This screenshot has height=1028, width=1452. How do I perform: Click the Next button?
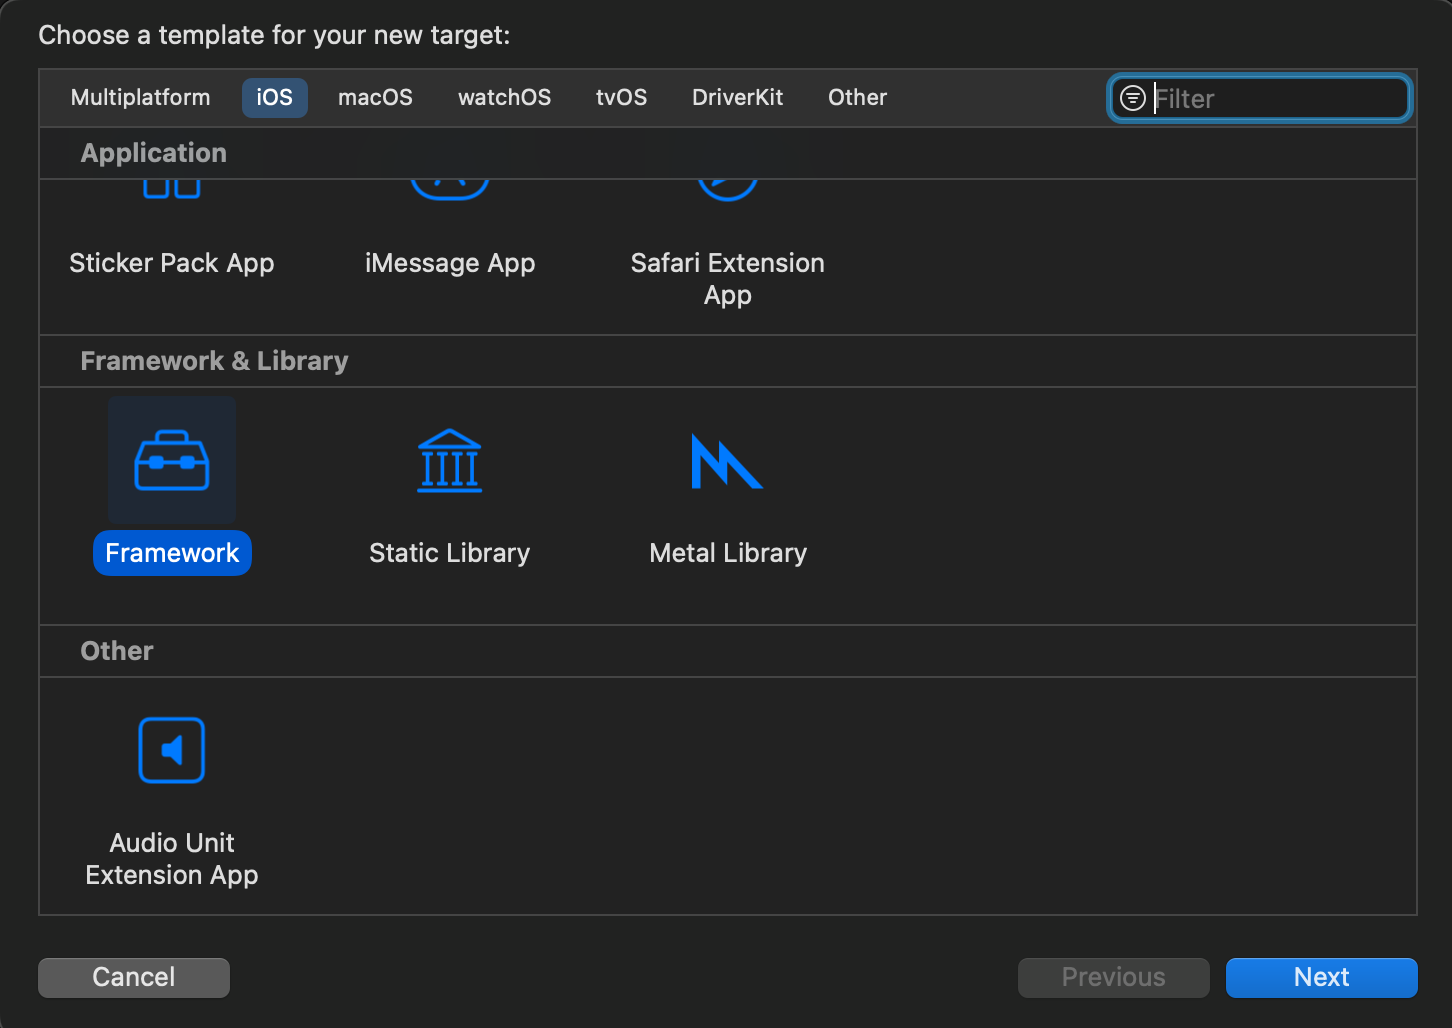tap(1322, 978)
